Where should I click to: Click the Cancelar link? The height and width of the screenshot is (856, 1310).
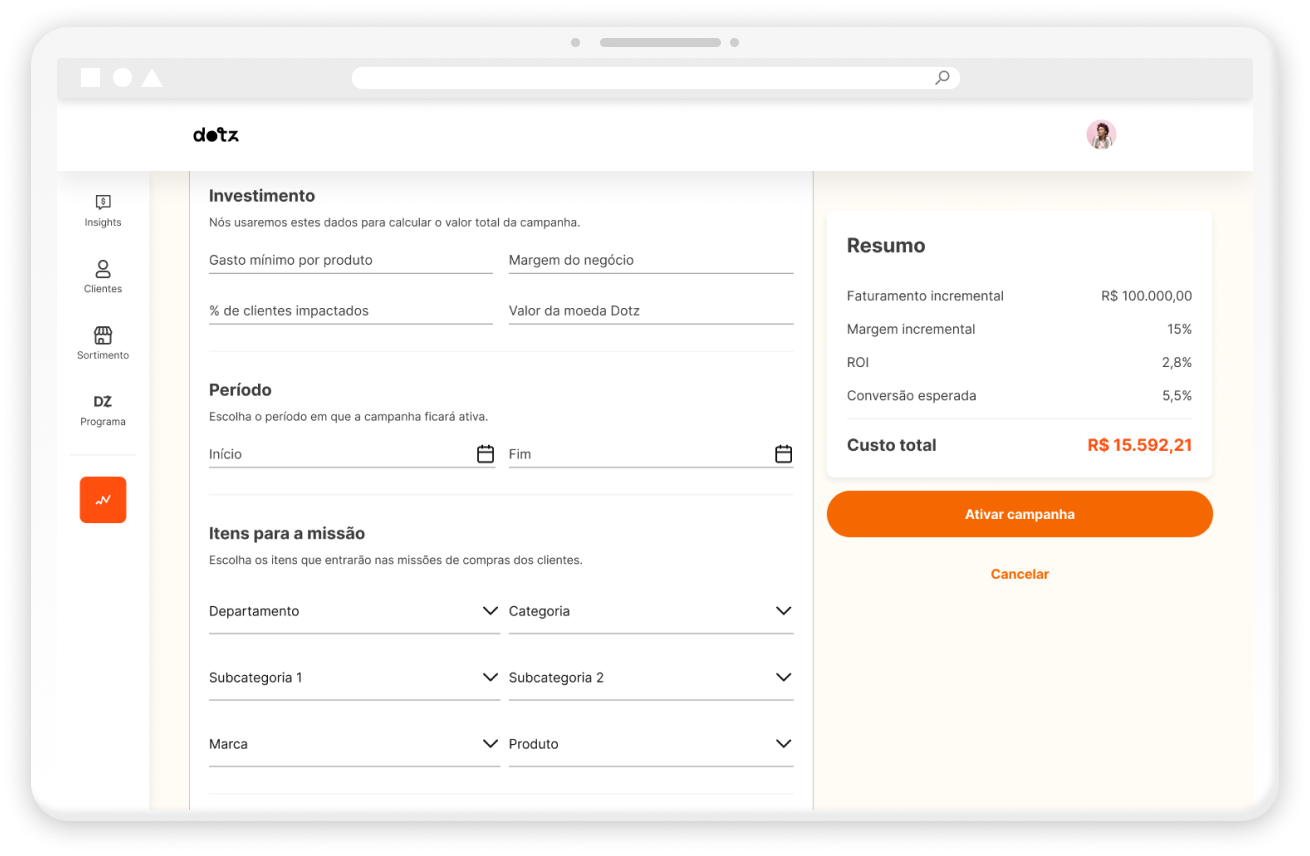click(1020, 574)
